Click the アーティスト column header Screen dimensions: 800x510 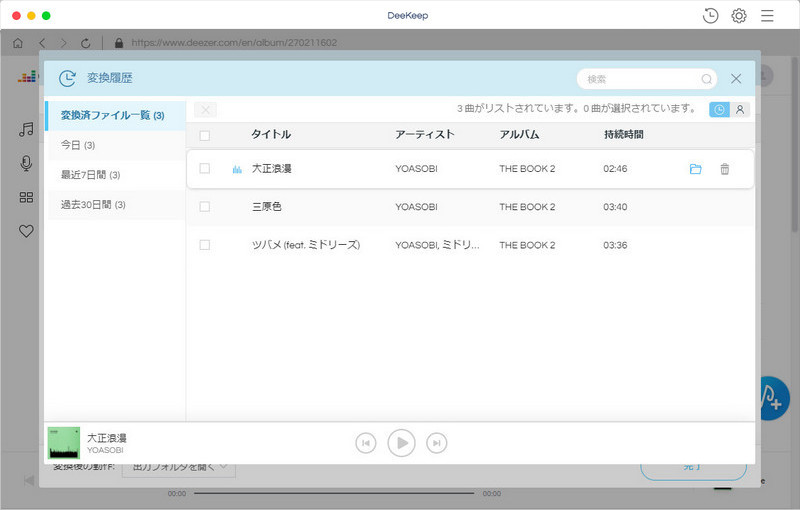click(424, 135)
